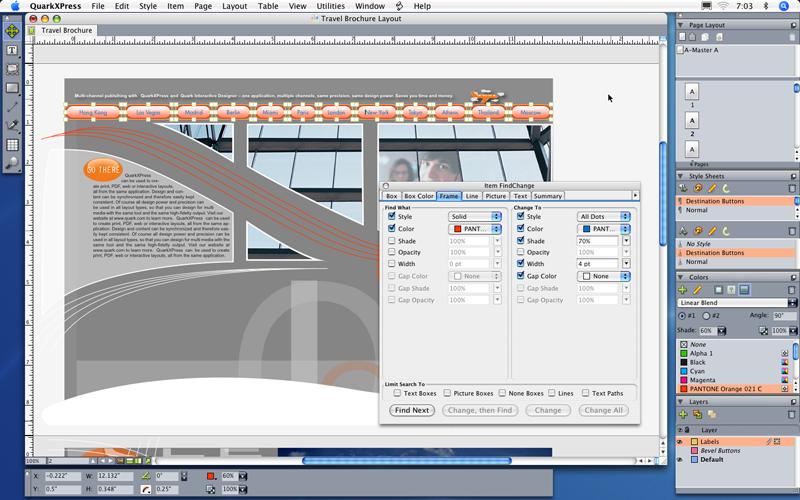
Task: Select the Item (move) tool
Action: coord(12,31)
